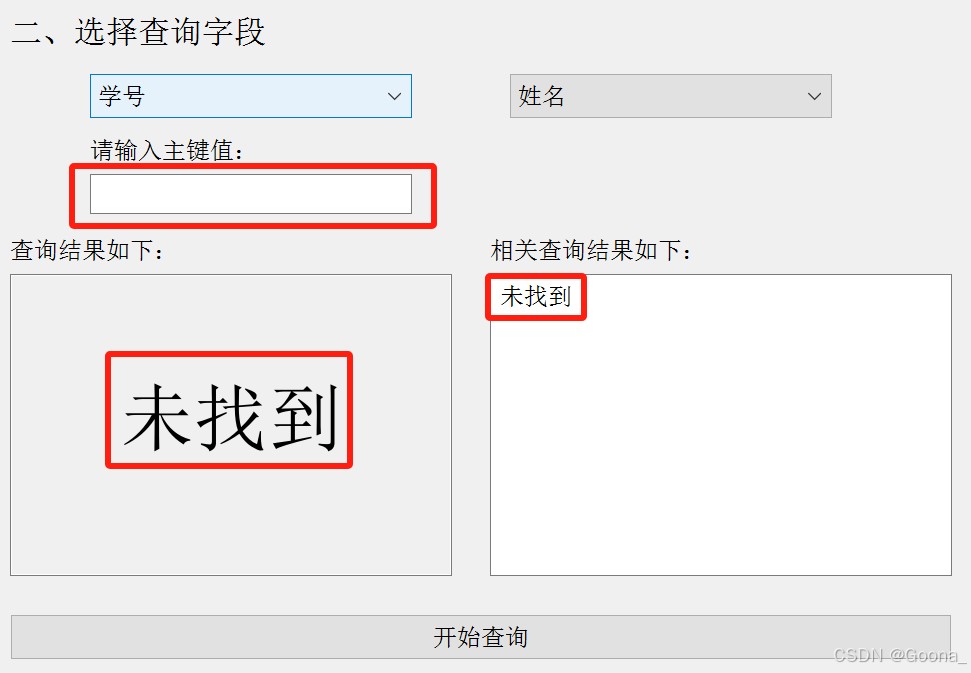971x673 pixels.
Task: Click the 二、选择查询字段 heading
Action: click(139, 32)
